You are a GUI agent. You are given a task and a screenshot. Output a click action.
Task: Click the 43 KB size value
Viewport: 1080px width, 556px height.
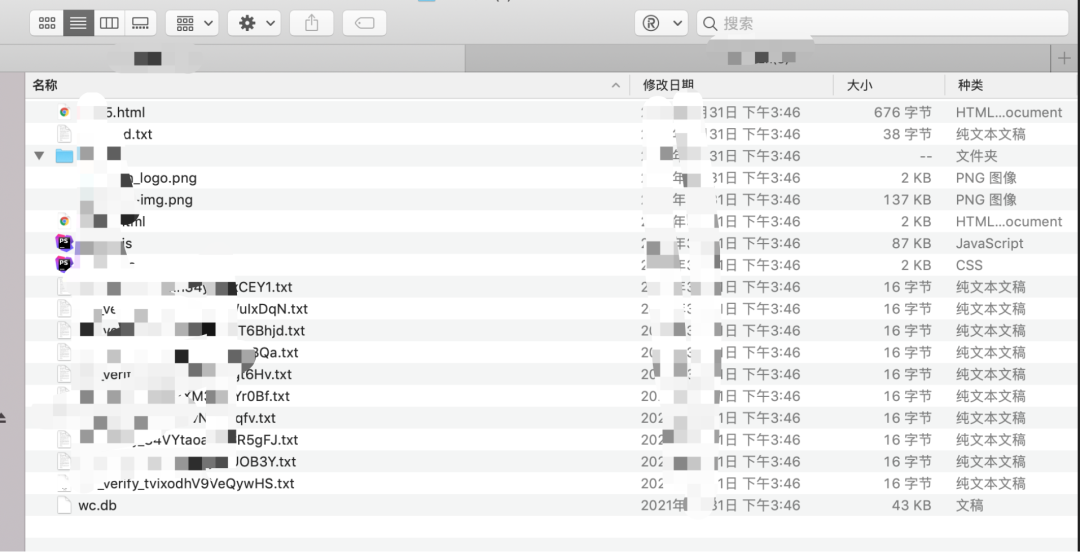tap(911, 506)
